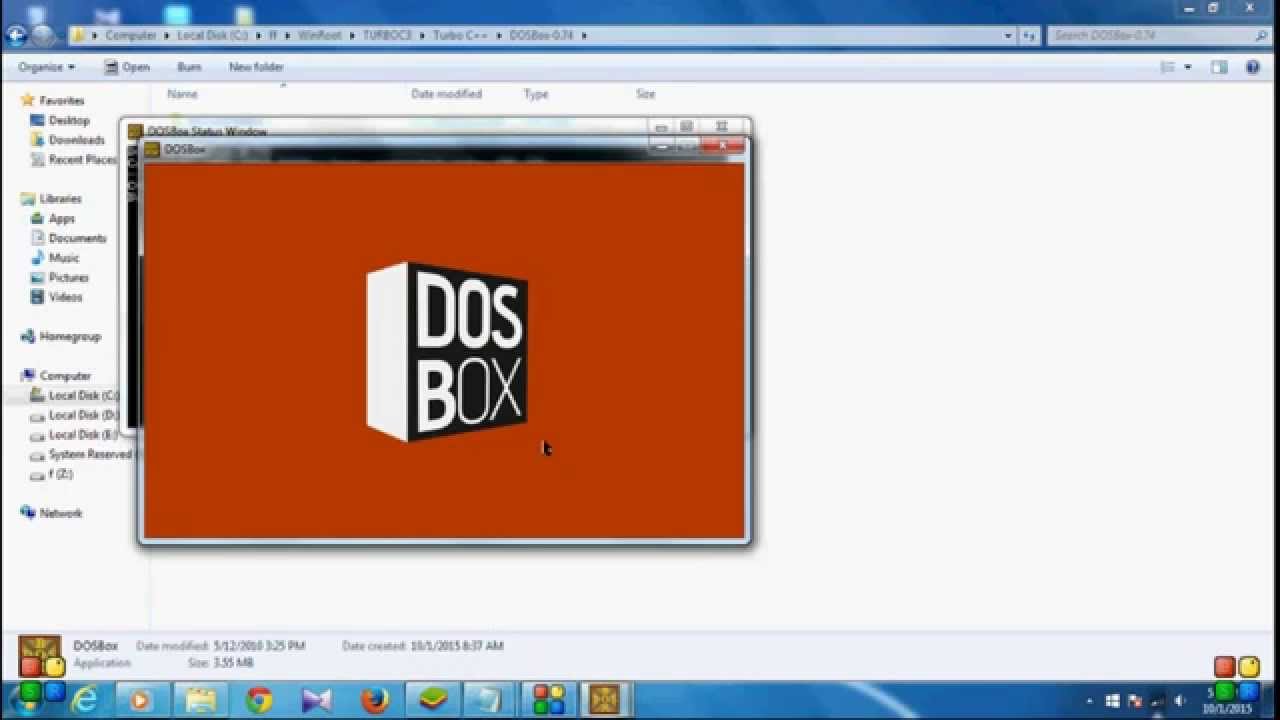The height and width of the screenshot is (720, 1280).
Task: Select Computer in navigation pane
Action: pos(65,376)
